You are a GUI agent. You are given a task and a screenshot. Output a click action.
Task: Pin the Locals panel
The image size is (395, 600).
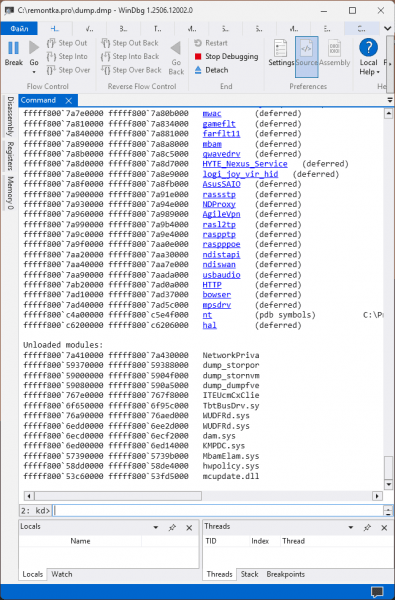click(172, 528)
